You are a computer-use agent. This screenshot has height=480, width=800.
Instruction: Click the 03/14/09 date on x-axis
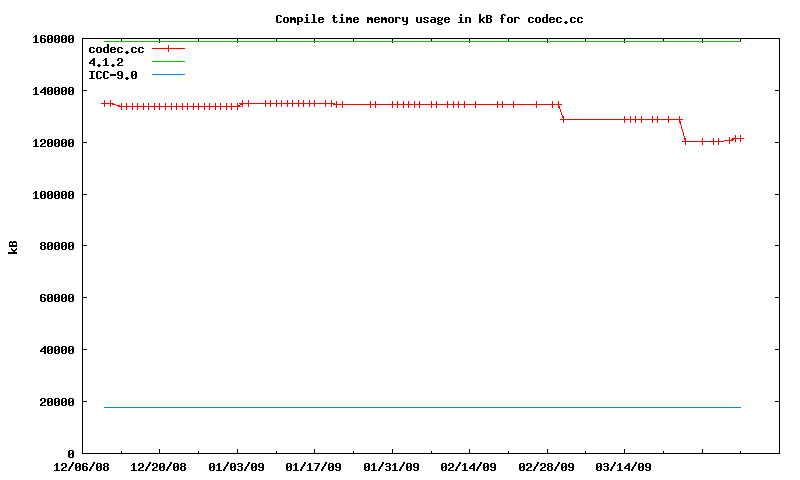click(x=624, y=467)
